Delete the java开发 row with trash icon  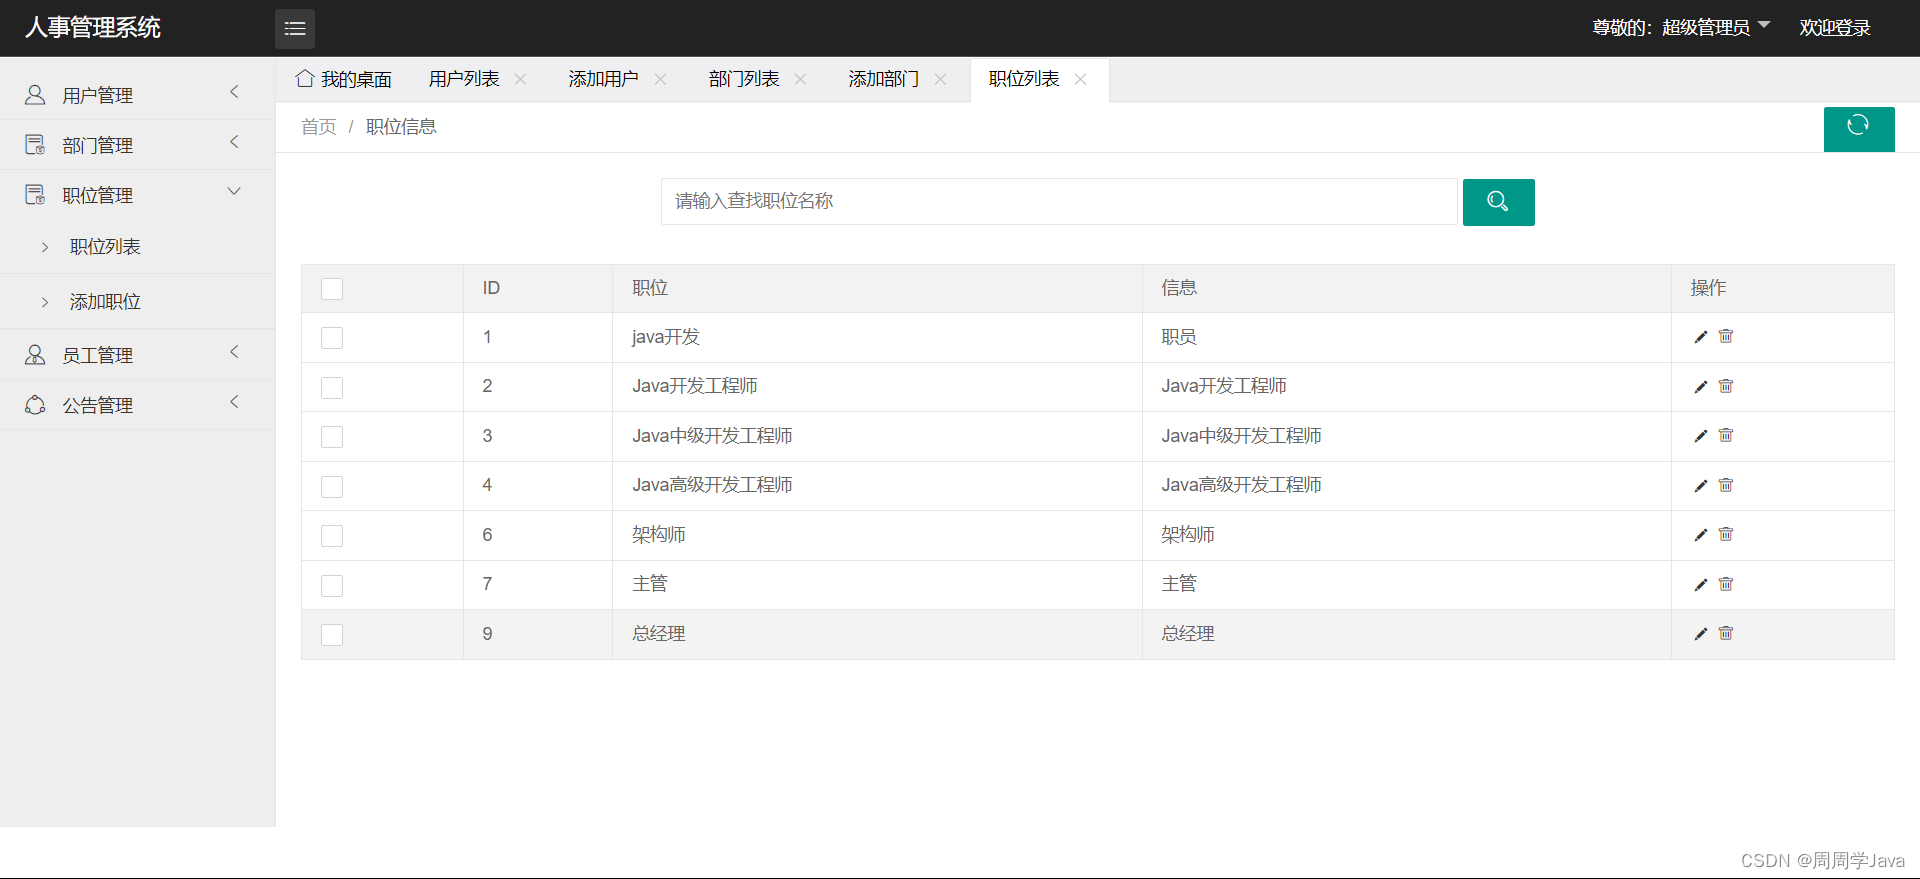pyautogui.click(x=1726, y=336)
